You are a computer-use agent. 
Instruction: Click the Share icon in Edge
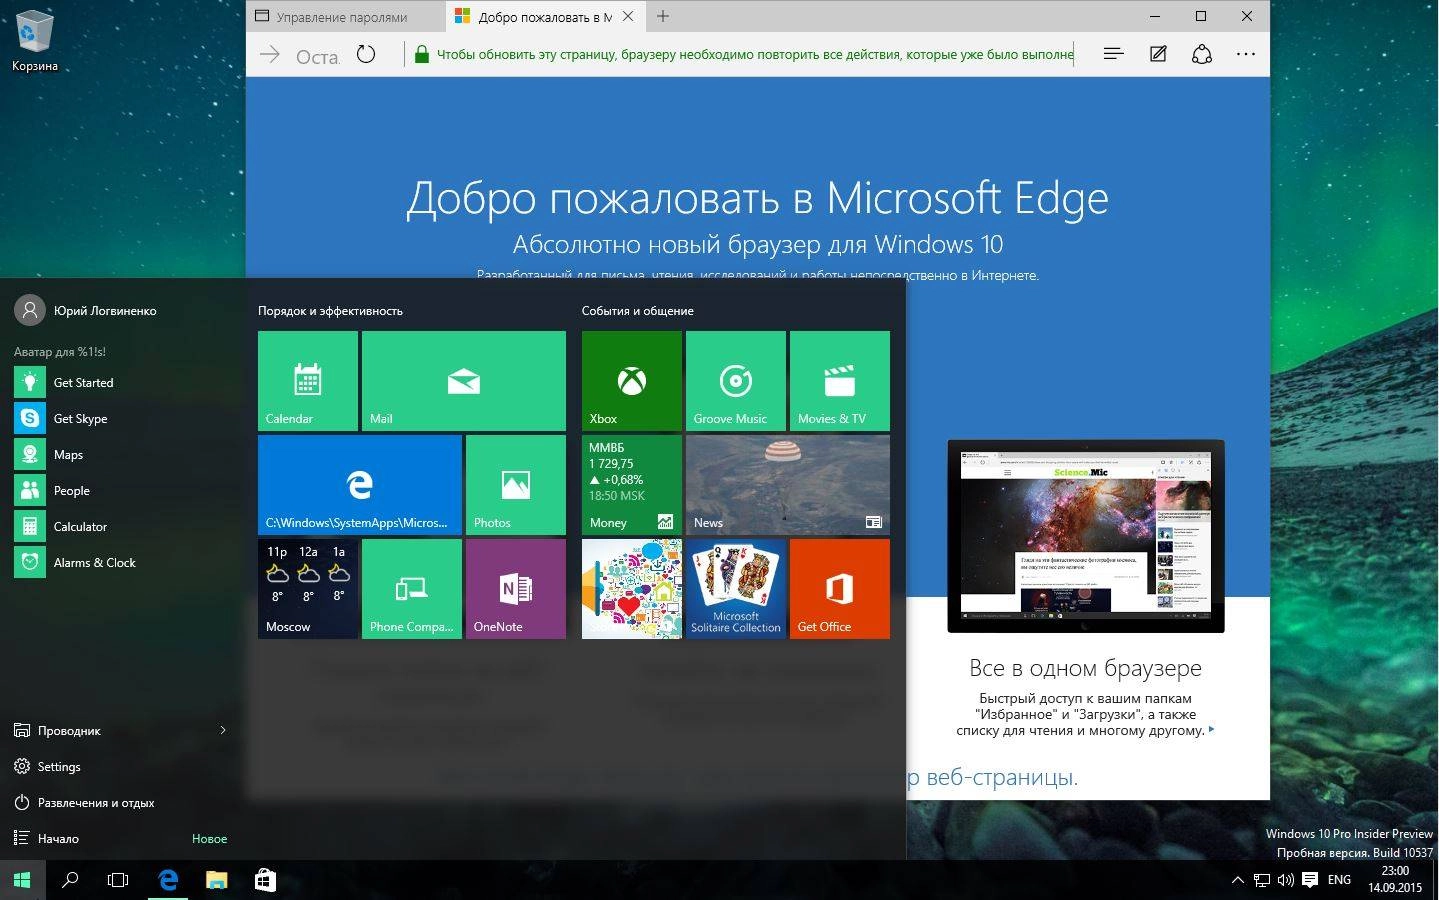tap(1202, 55)
